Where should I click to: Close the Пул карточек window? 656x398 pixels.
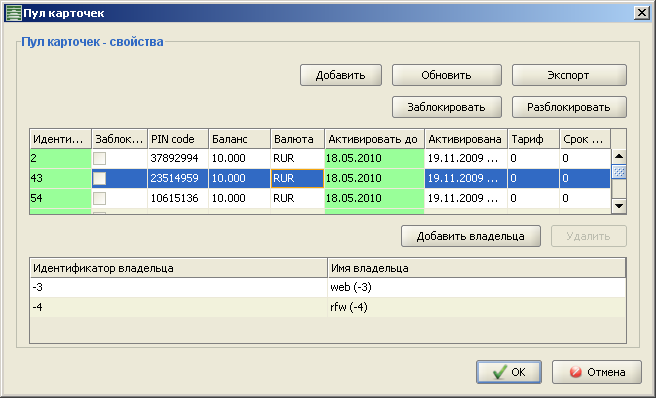(x=641, y=13)
